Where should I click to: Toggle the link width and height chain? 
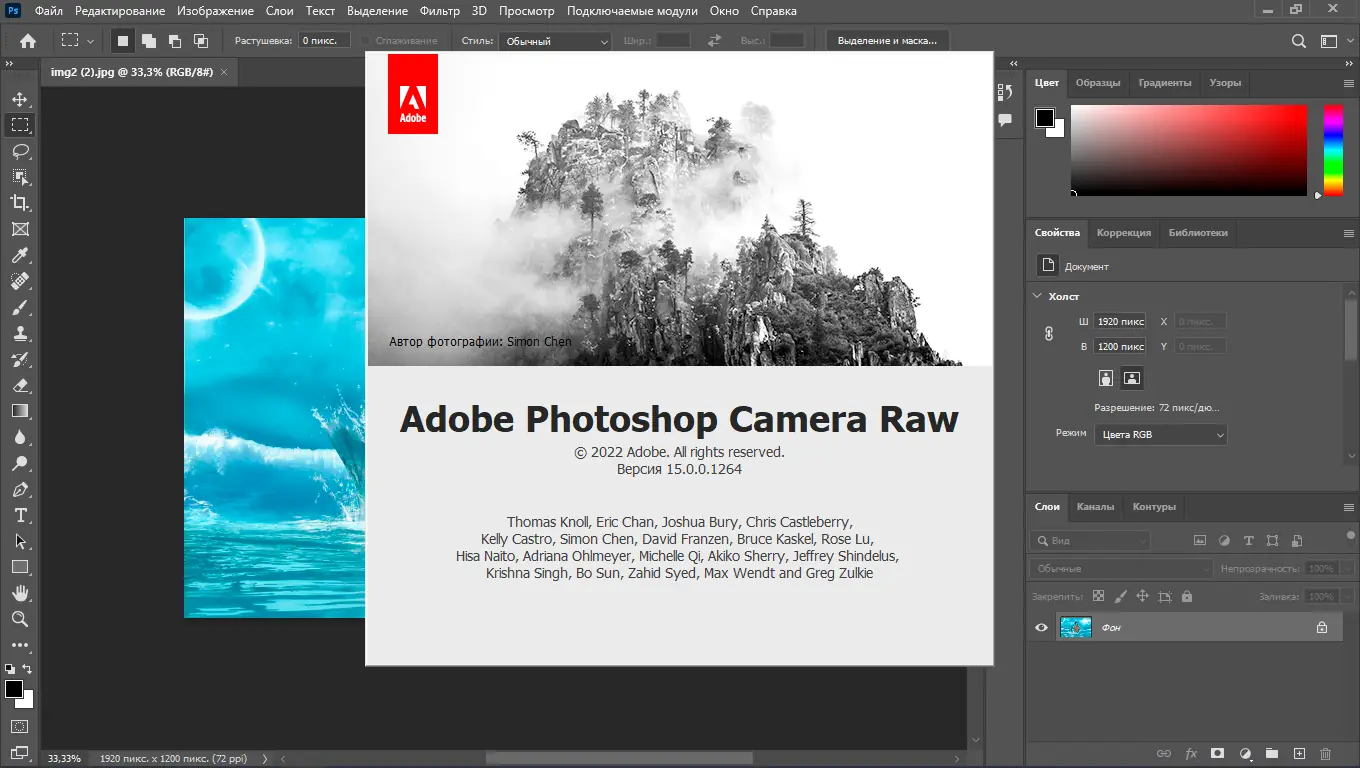pos(1049,334)
